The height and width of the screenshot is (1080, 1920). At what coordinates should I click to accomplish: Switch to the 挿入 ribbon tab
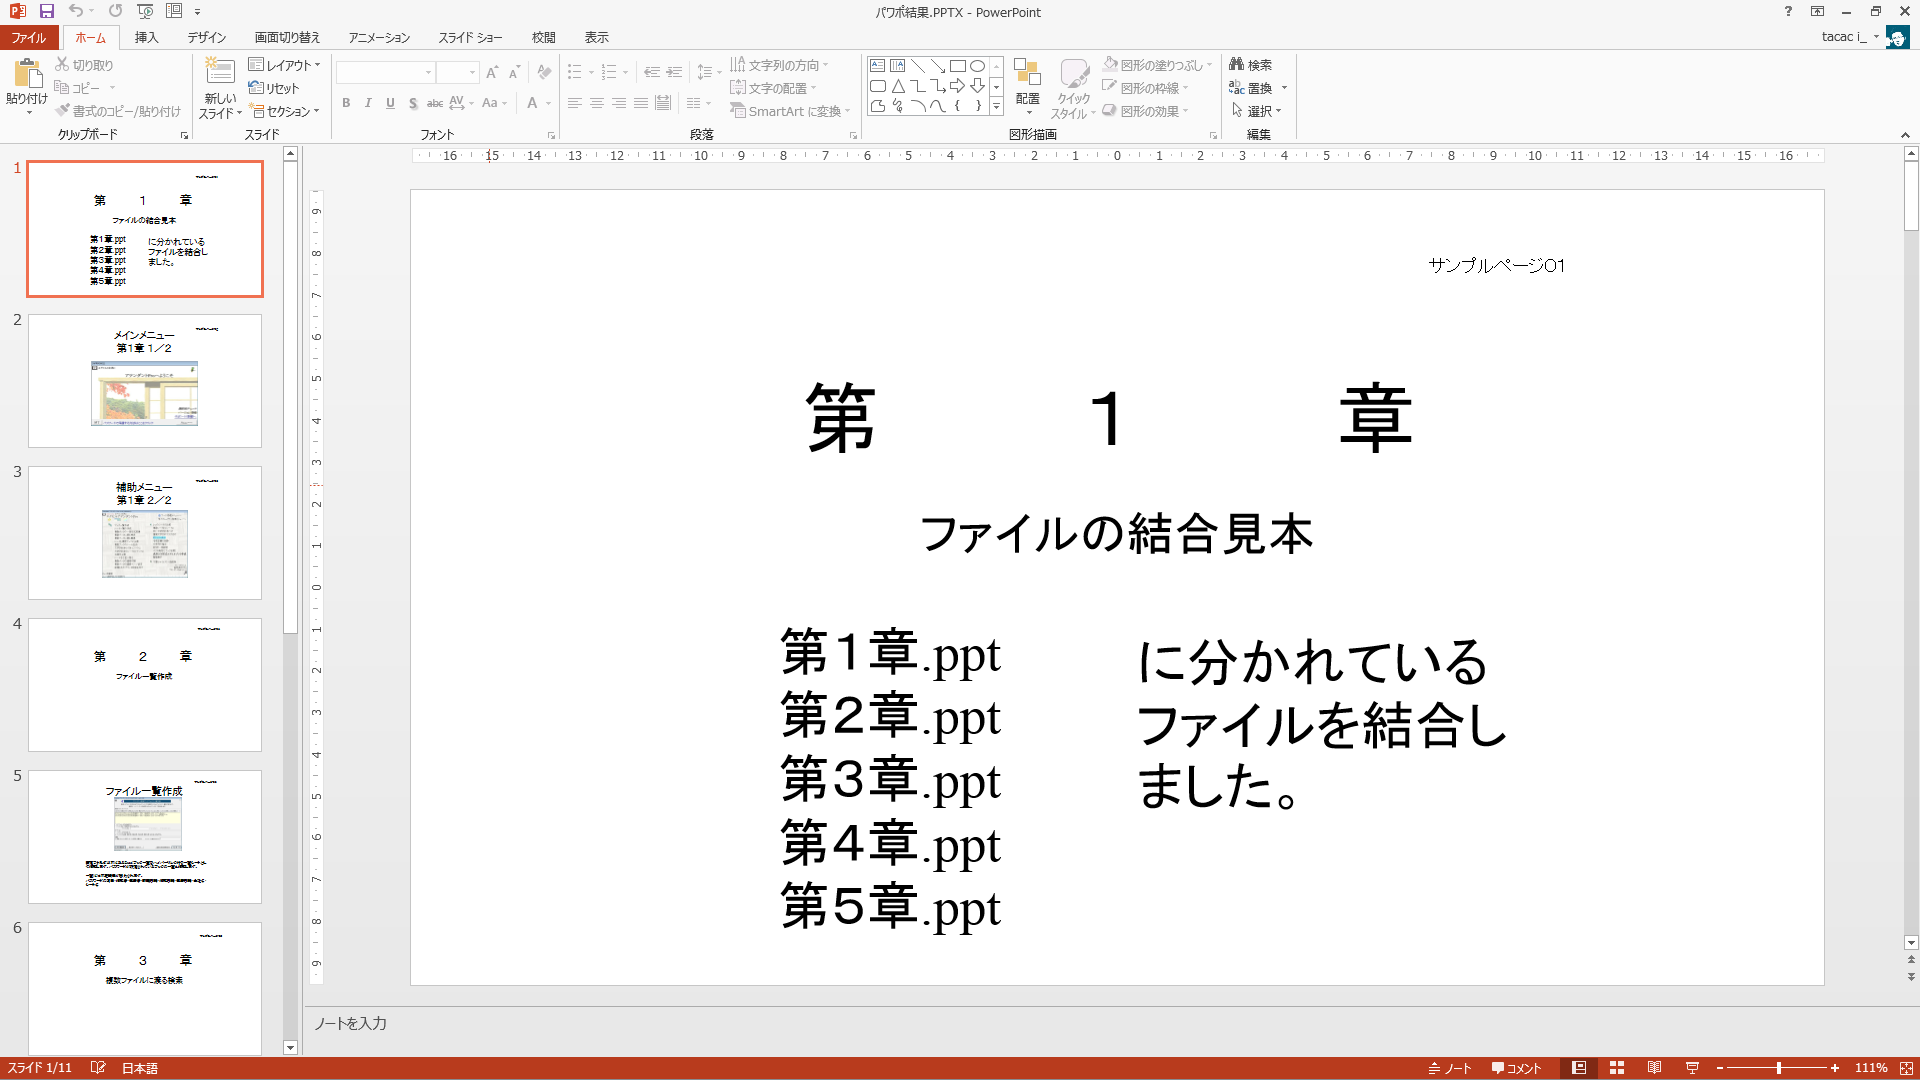pyautogui.click(x=146, y=37)
